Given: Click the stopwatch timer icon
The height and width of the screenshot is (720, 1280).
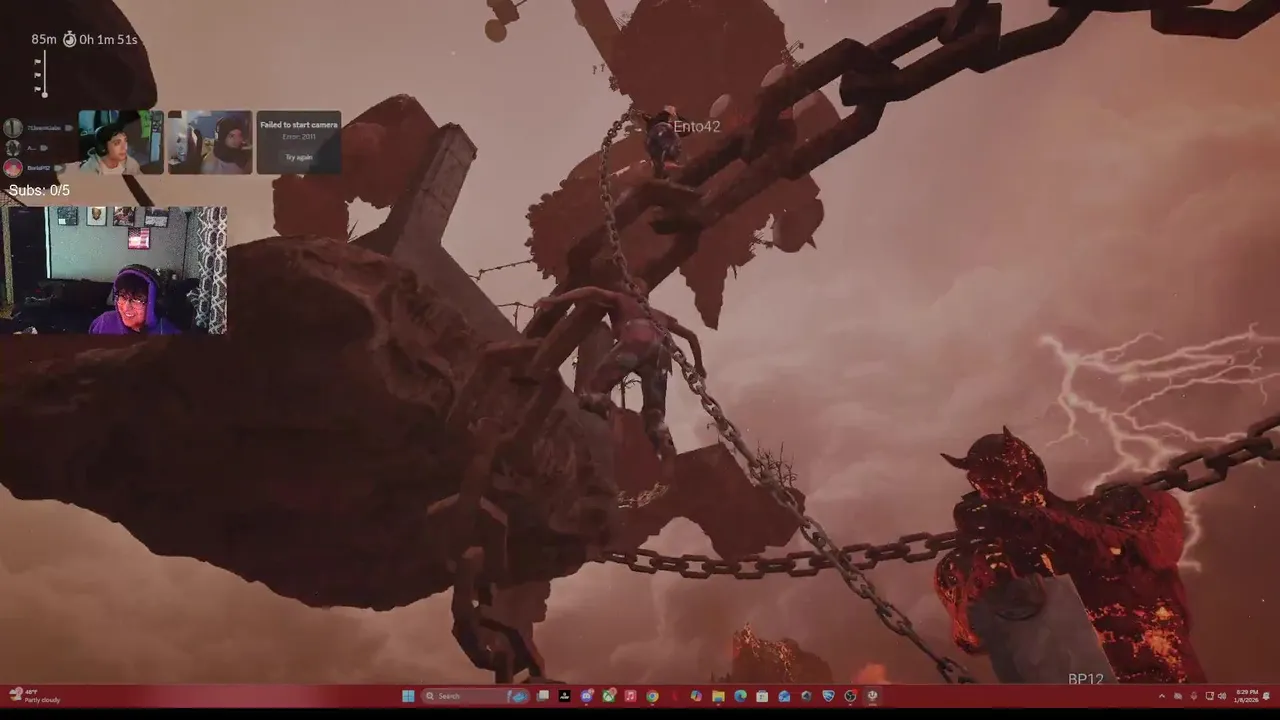Looking at the screenshot, I should point(70,39).
